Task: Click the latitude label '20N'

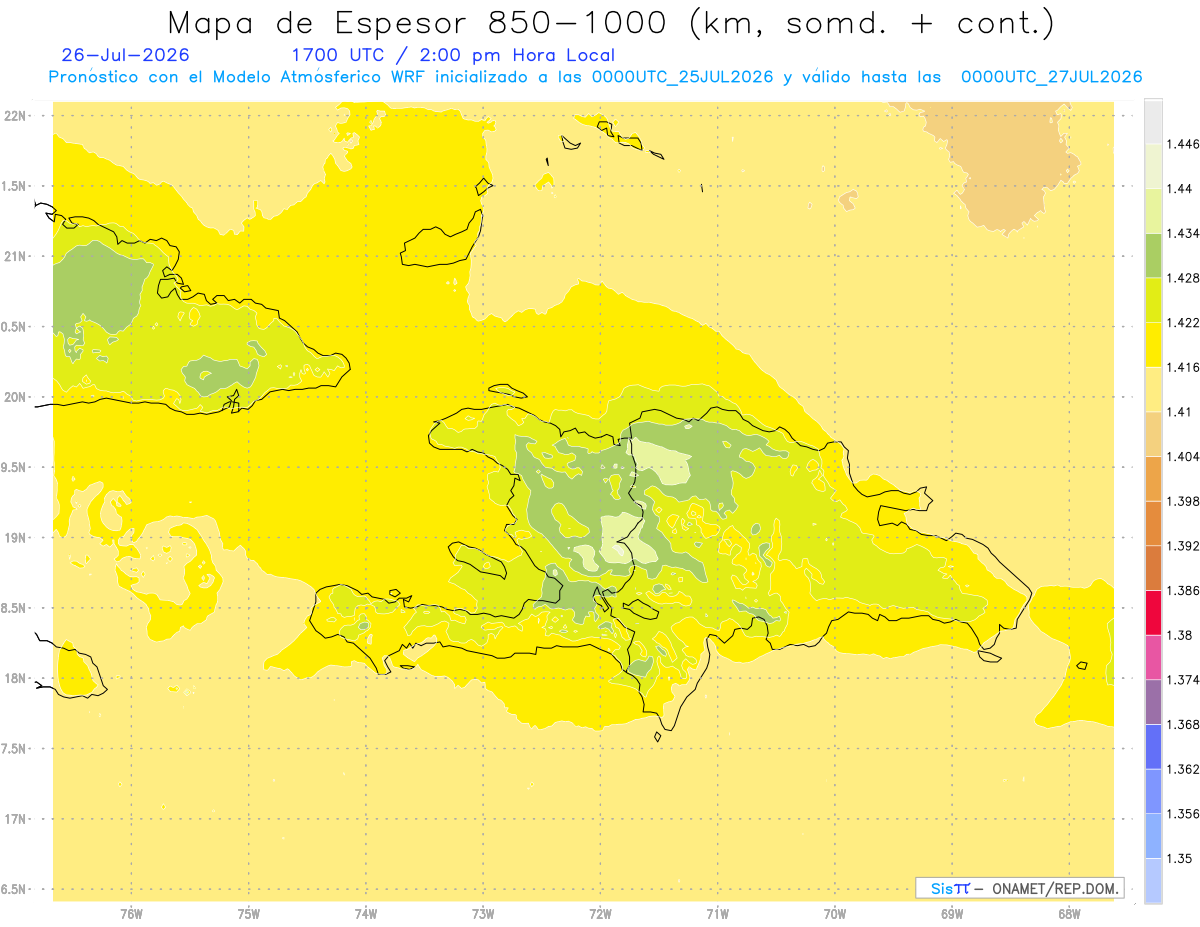Action: [15, 397]
